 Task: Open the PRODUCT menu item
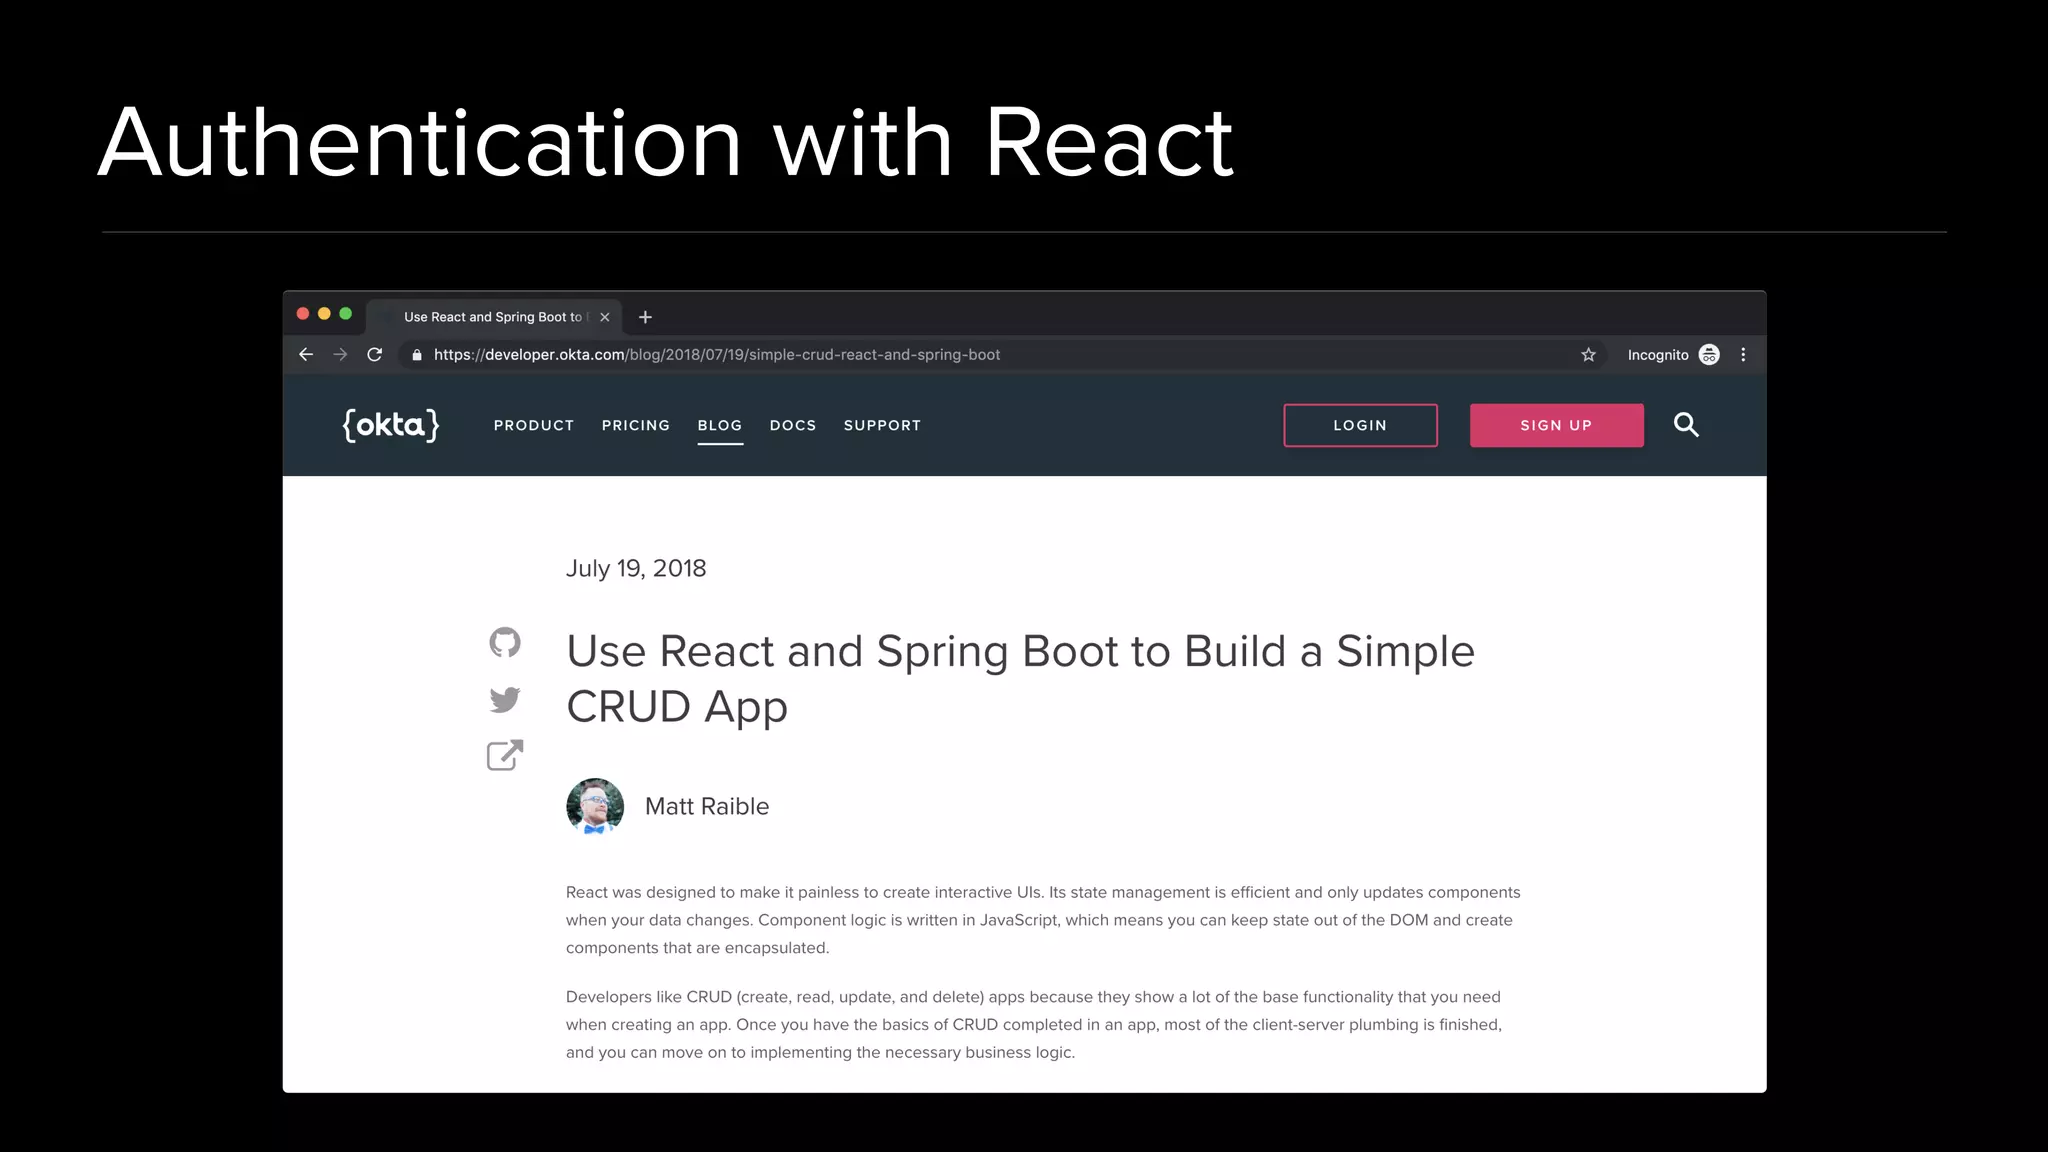tap(534, 425)
